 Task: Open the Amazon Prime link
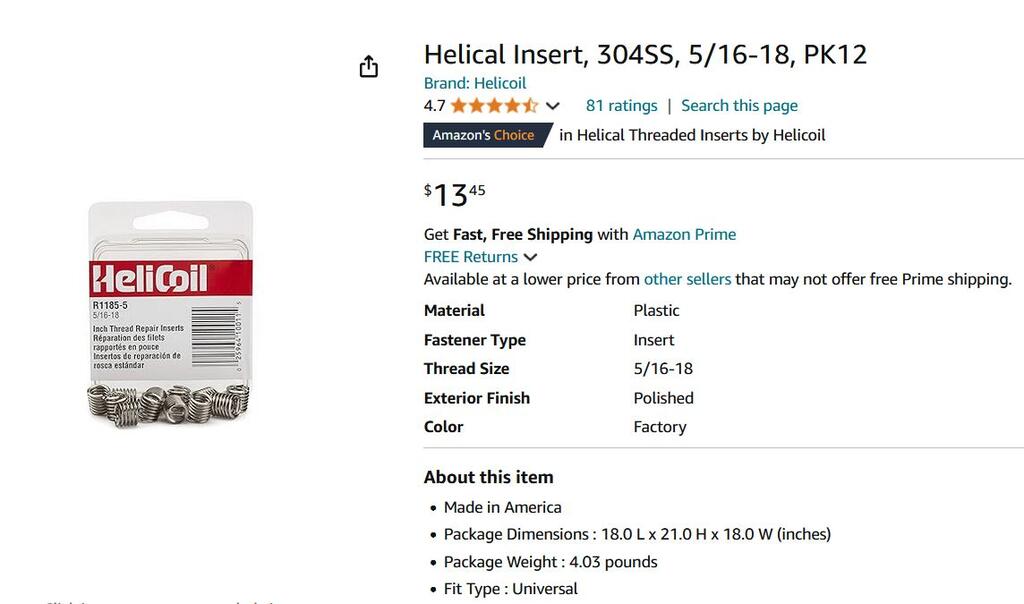point(684,234)
